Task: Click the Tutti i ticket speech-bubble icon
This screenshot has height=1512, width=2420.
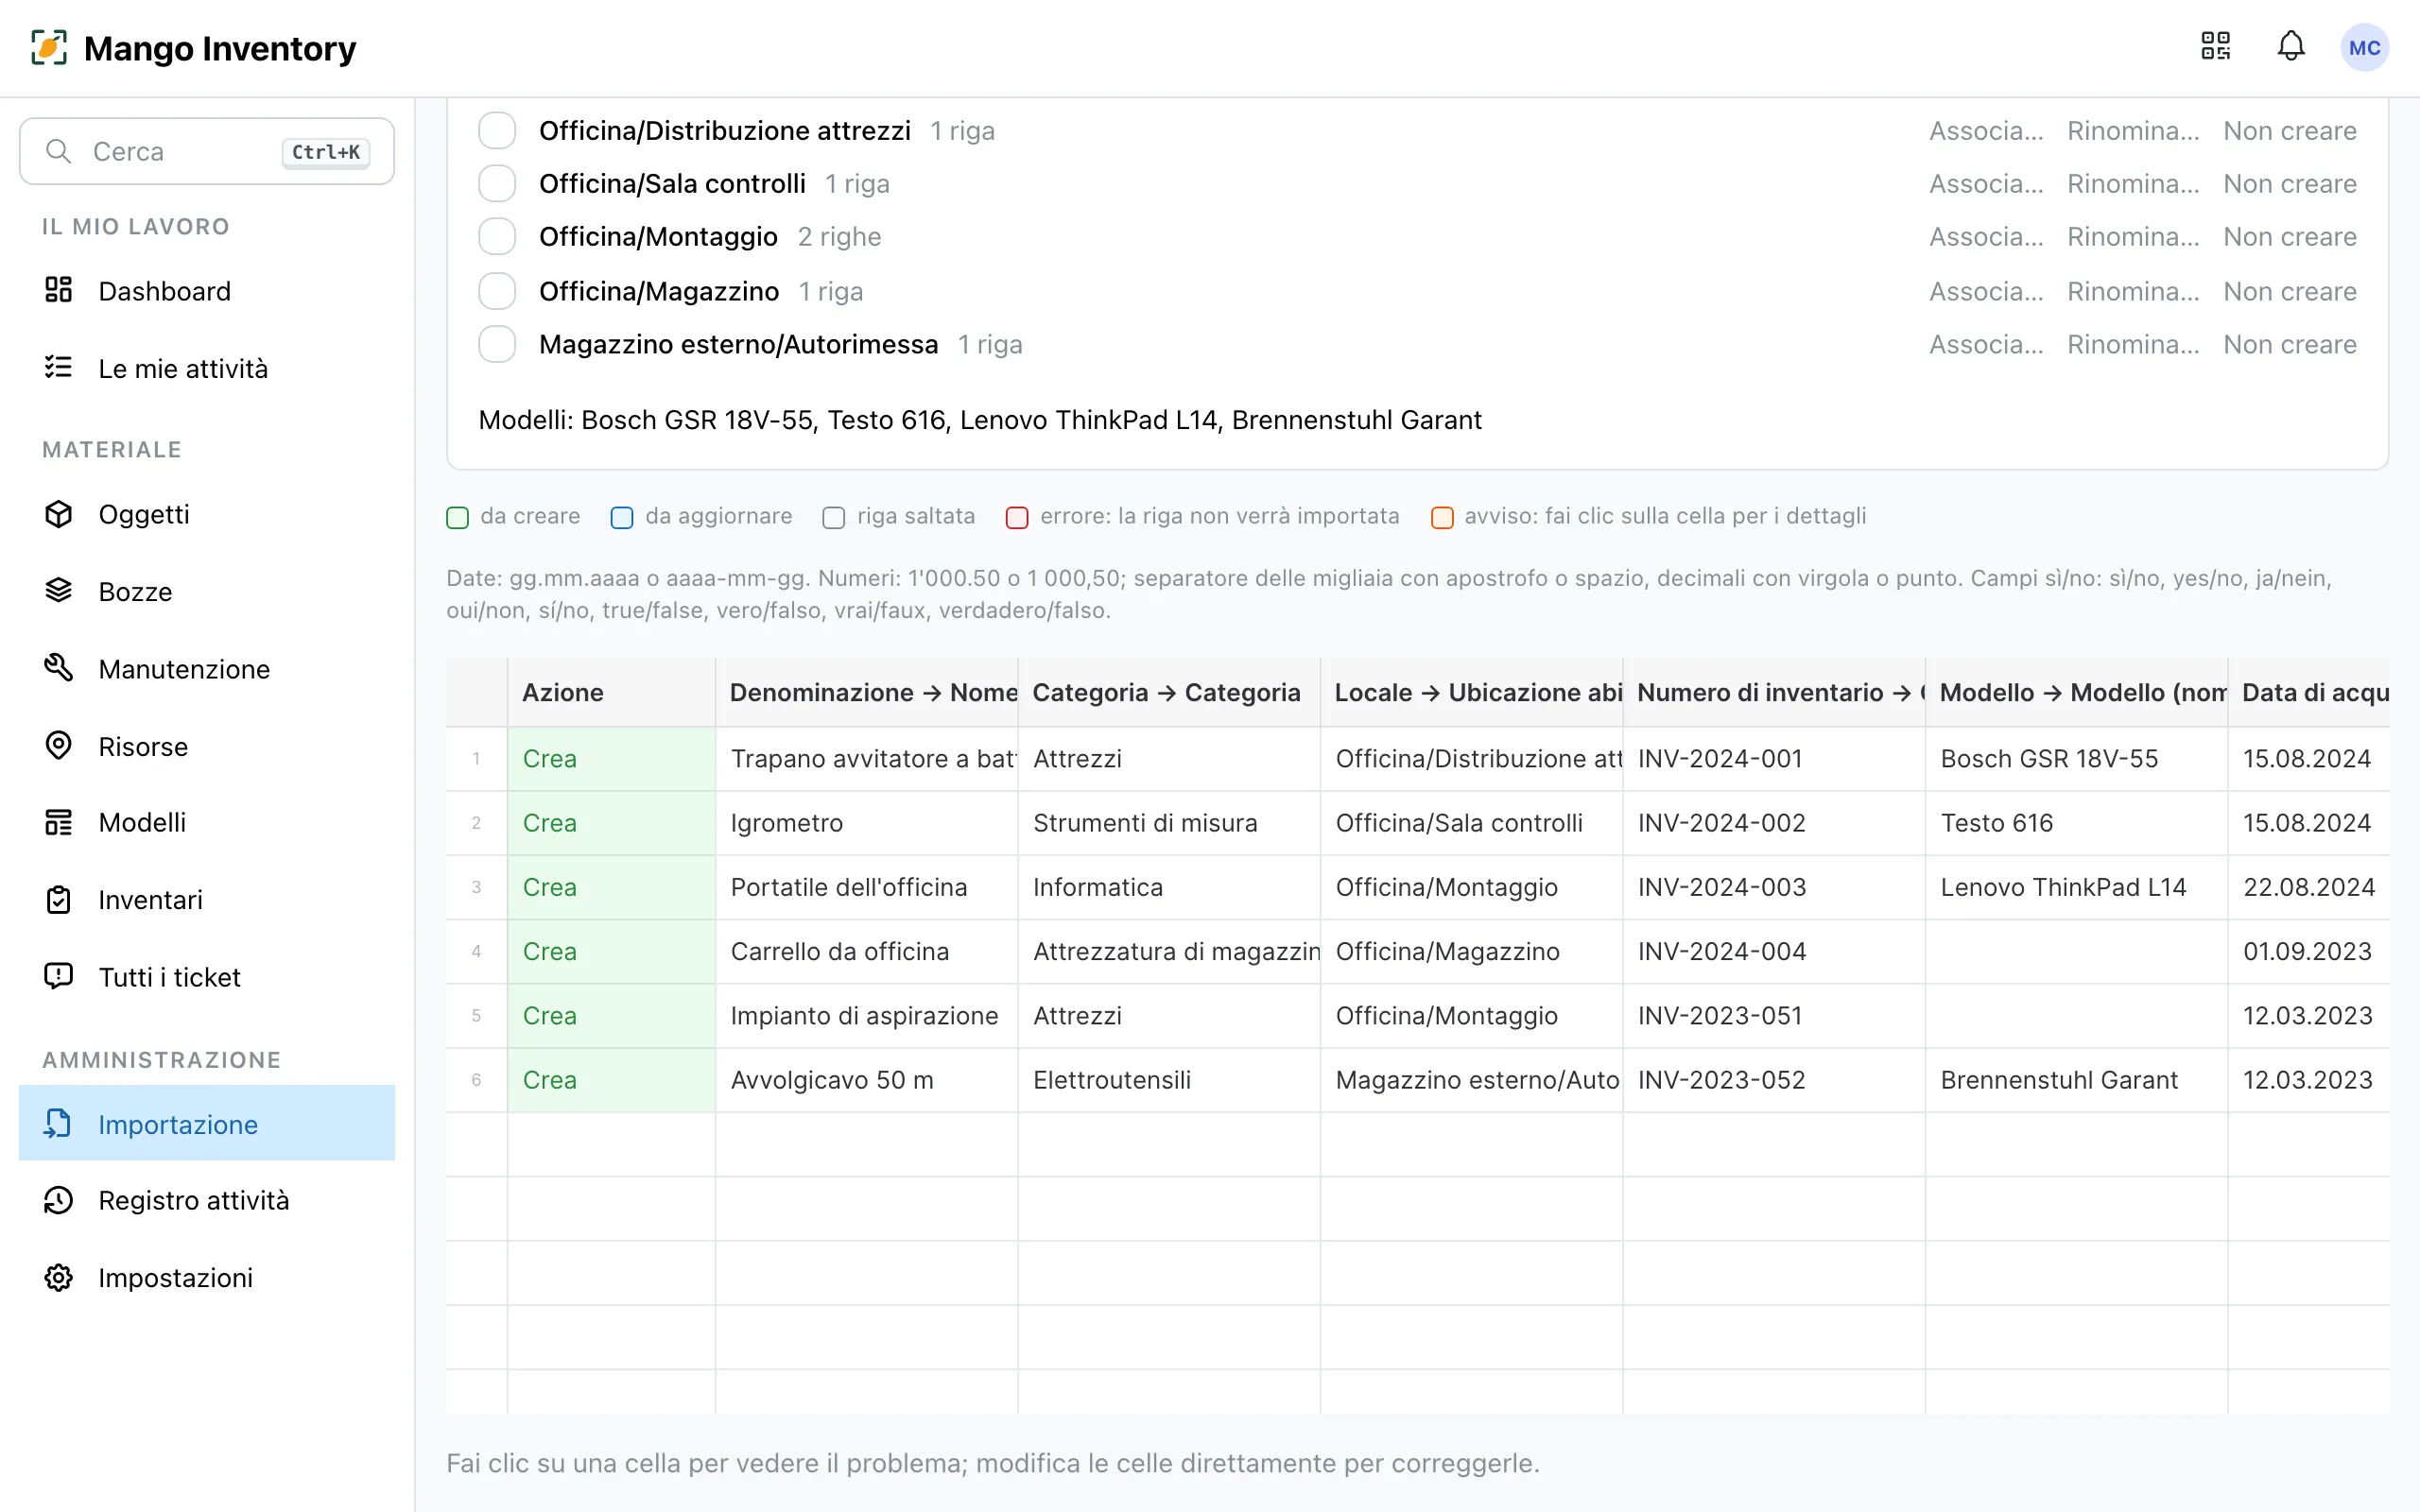Action: click(x=59, y=976)
